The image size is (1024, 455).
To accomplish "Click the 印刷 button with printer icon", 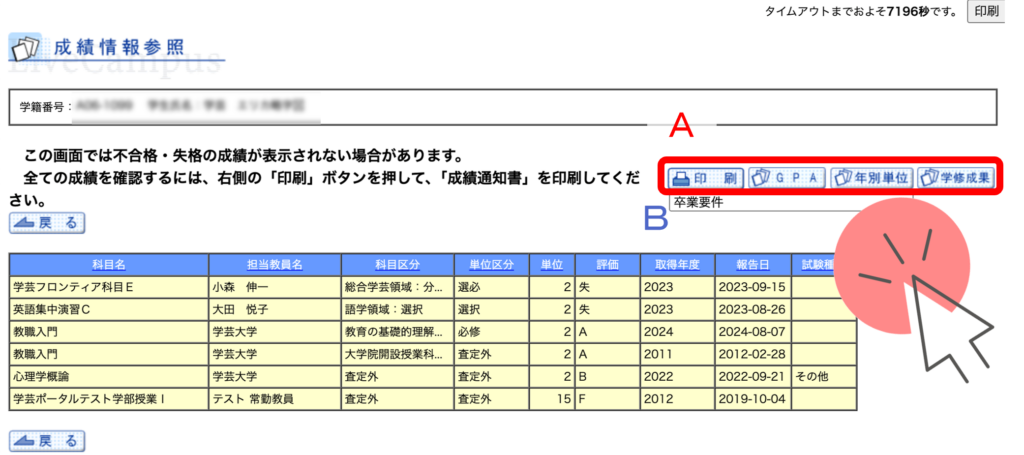I will coord(706,178).
